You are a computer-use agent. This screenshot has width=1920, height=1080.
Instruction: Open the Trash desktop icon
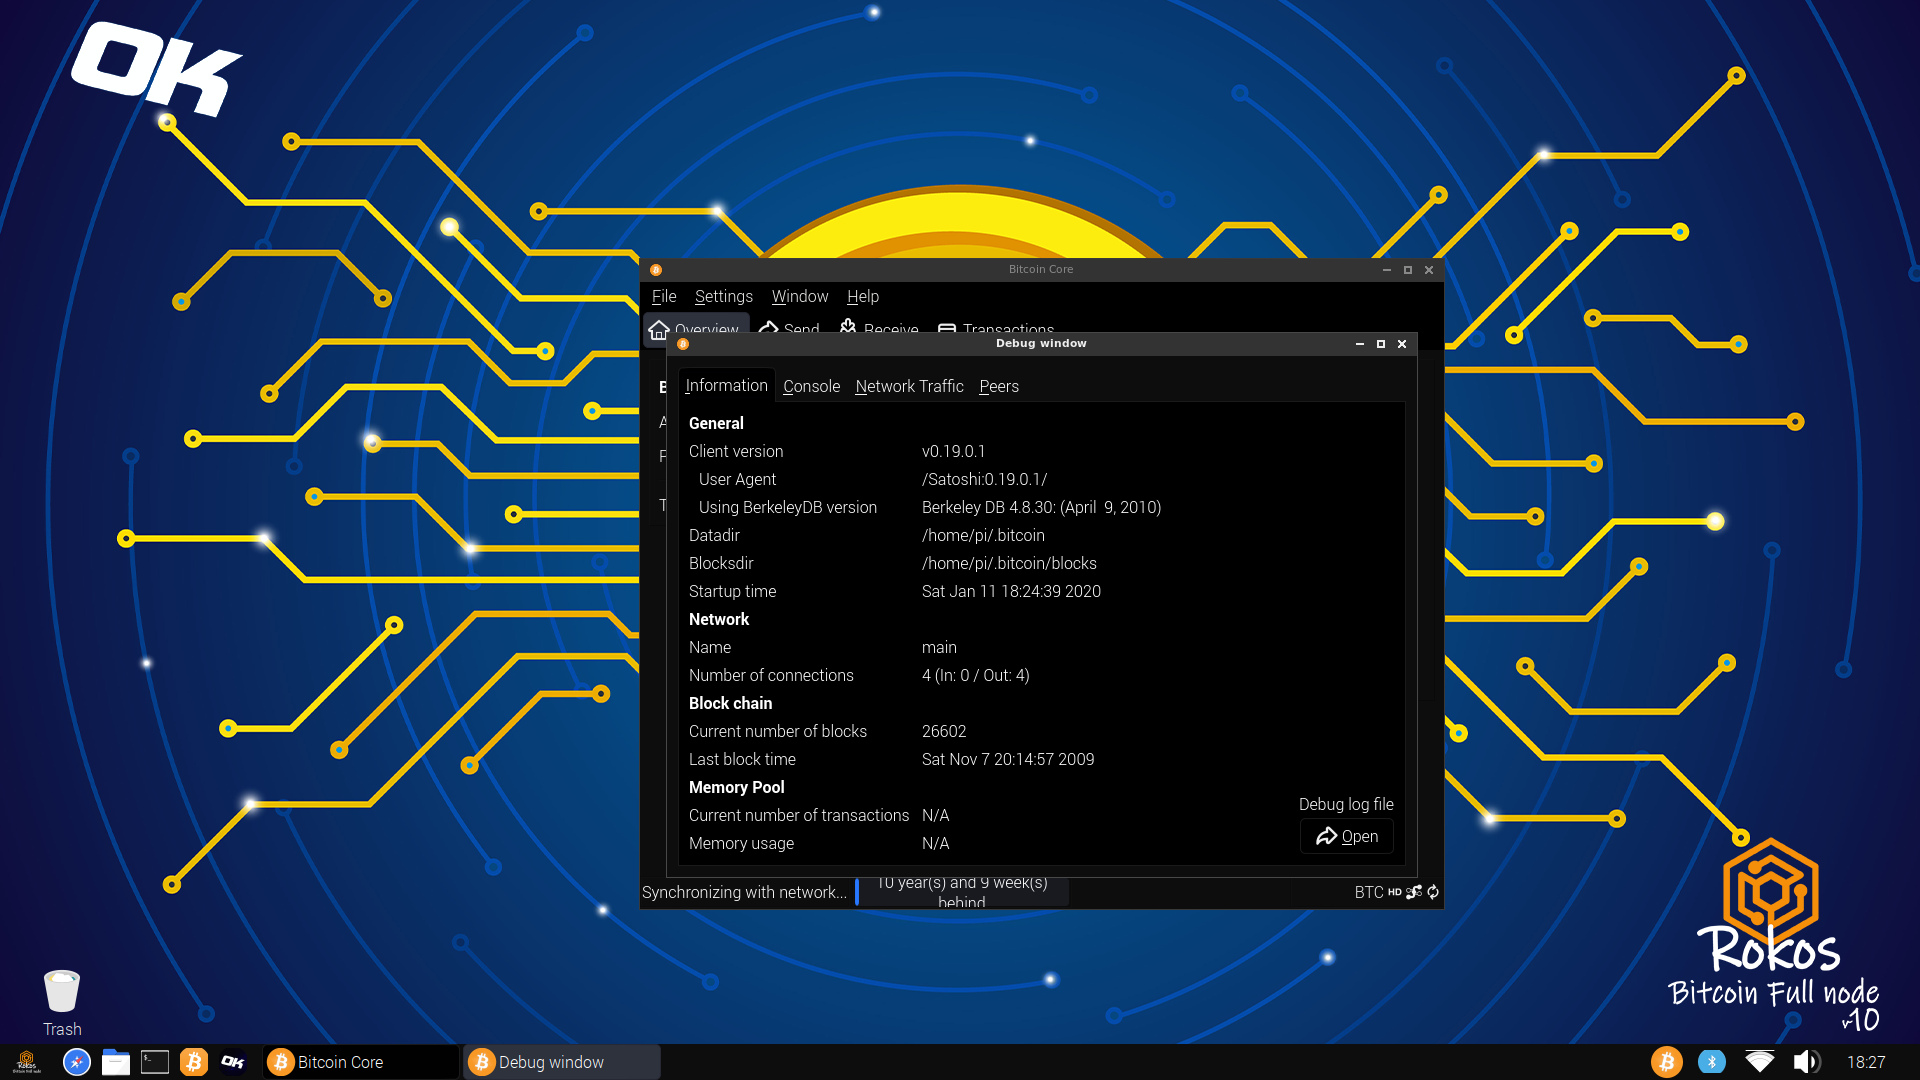pos(62,1002)
